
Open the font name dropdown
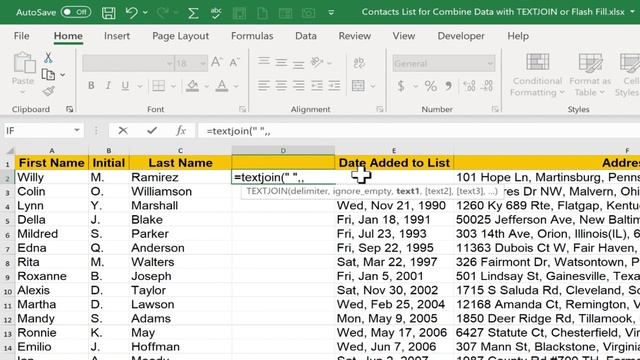[169, 64]
